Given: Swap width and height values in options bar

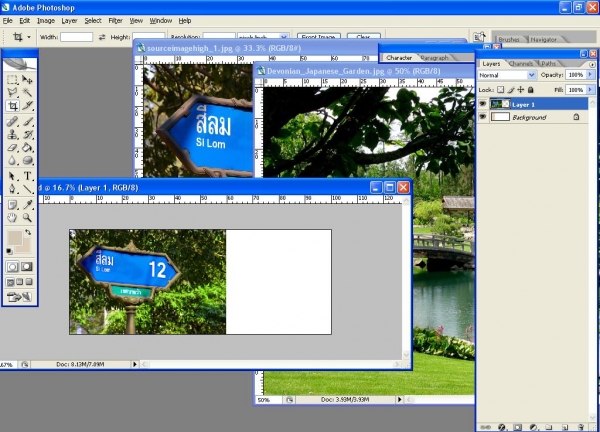Looking at the screenshot, I should tap(102, 37).
